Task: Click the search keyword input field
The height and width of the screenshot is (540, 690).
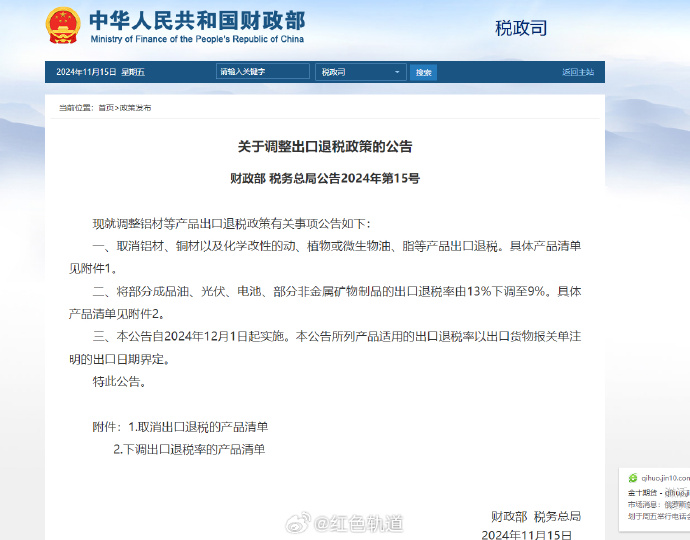Action: 263,72
